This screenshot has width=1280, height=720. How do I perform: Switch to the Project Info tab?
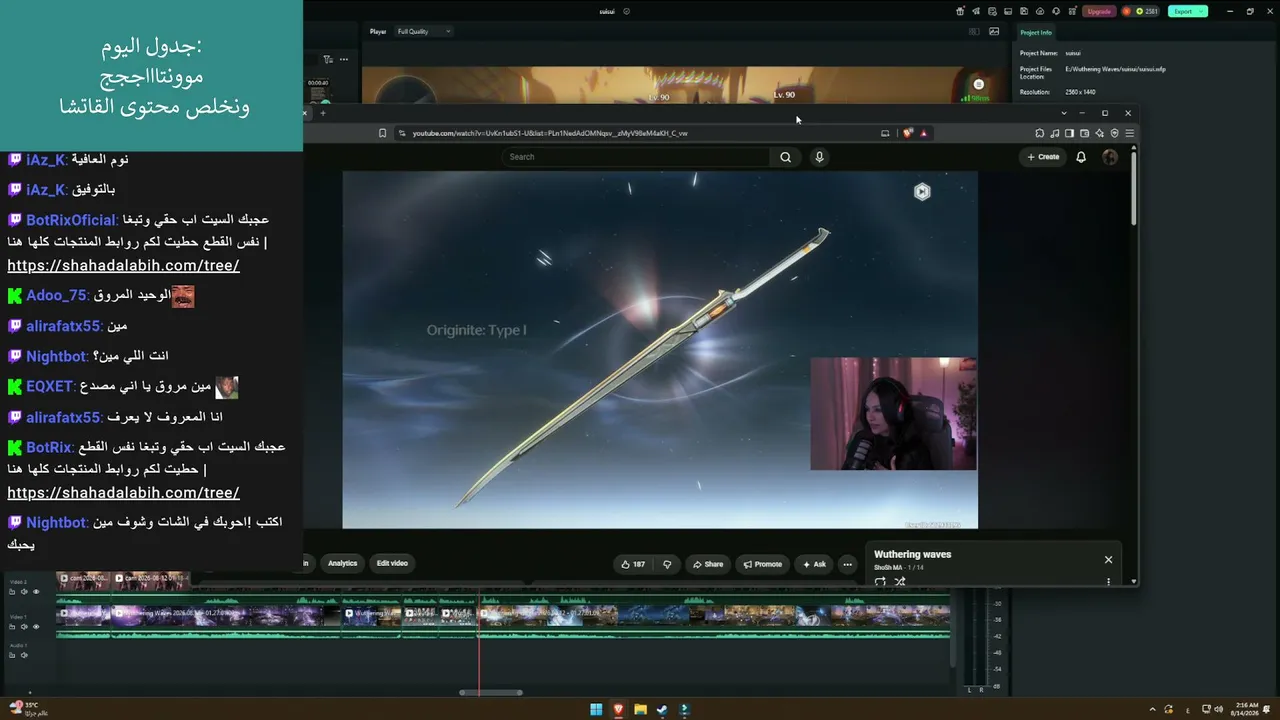[x=1036, y=33]
